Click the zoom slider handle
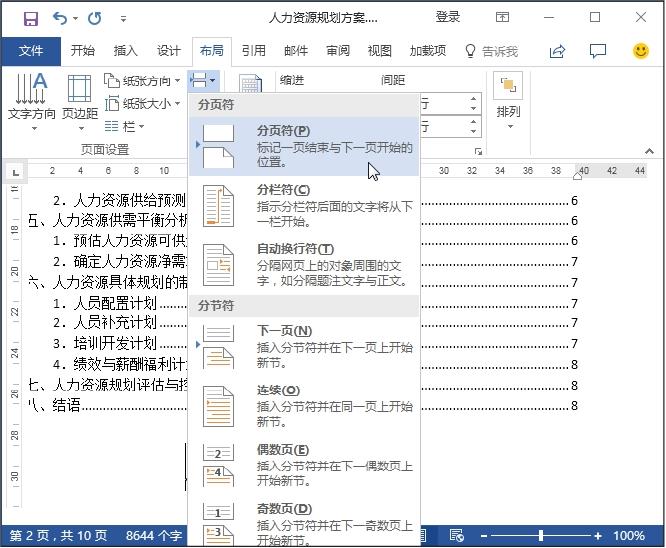The height and width of the screenshot is (548, 666). tap(541, 536)
